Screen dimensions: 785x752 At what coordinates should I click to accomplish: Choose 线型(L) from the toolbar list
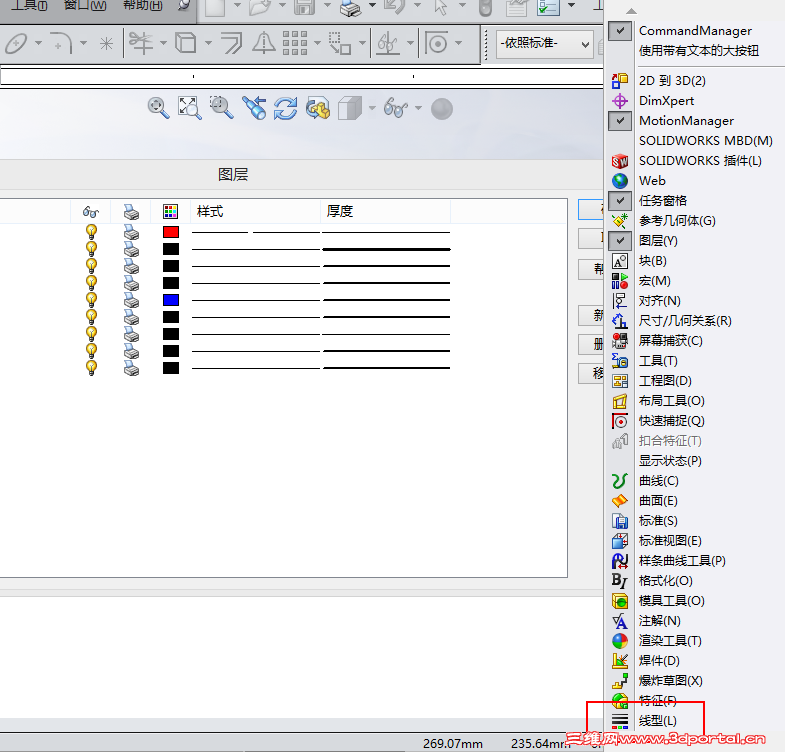[658, 721]
